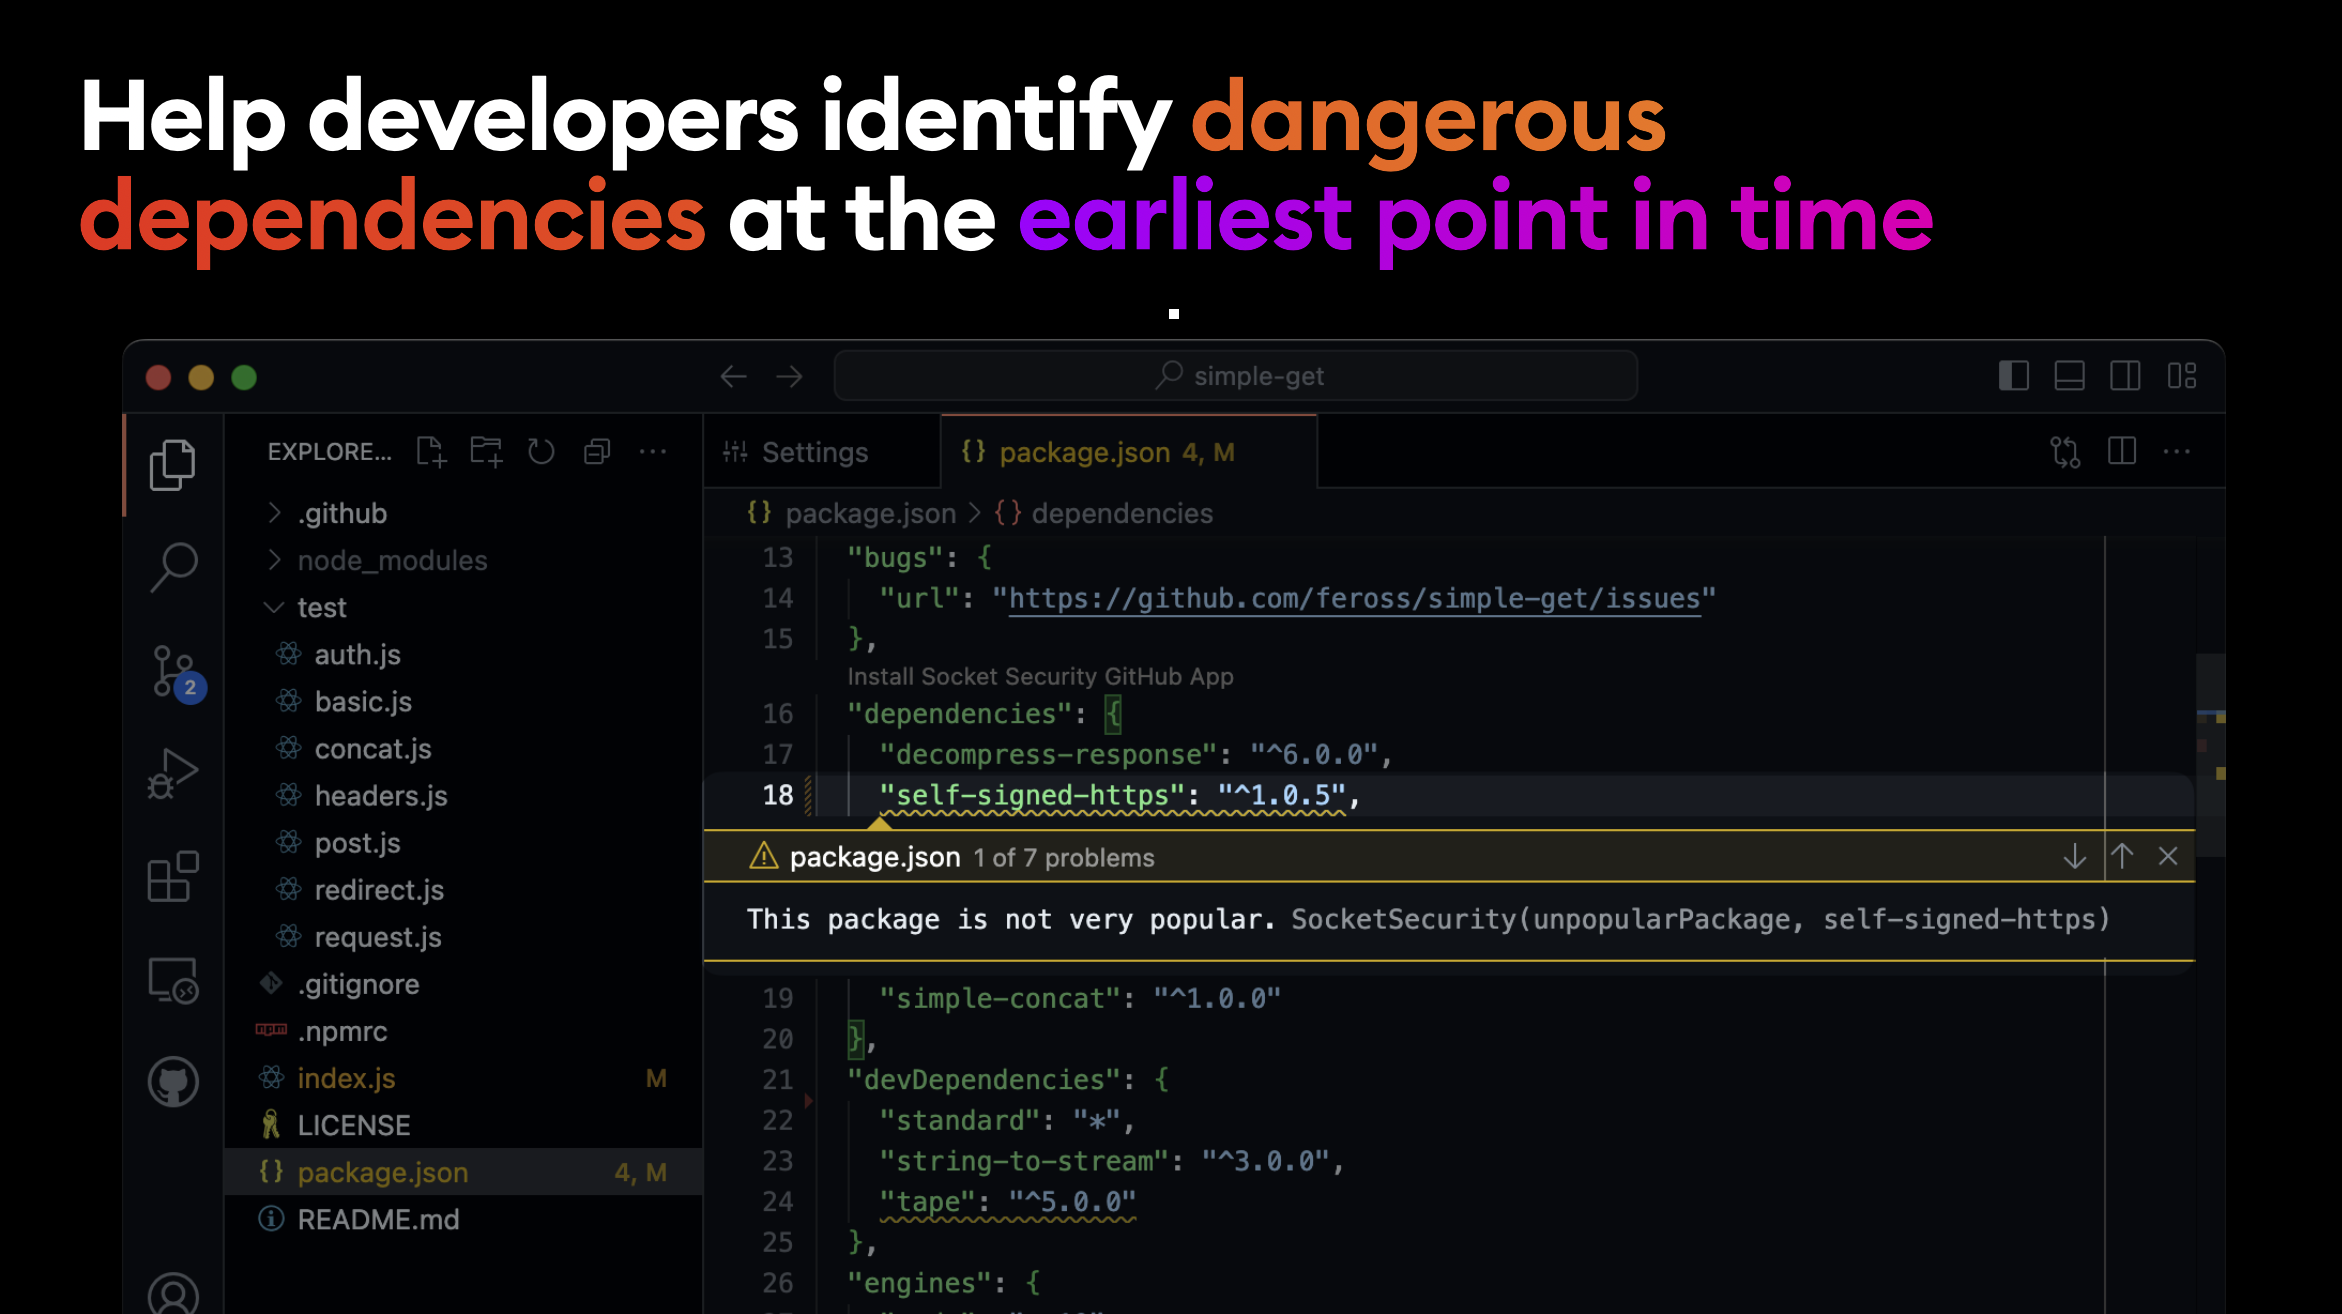Open the LICENSE file
2342x1314 pixels.
click(x=464, y=1125)
